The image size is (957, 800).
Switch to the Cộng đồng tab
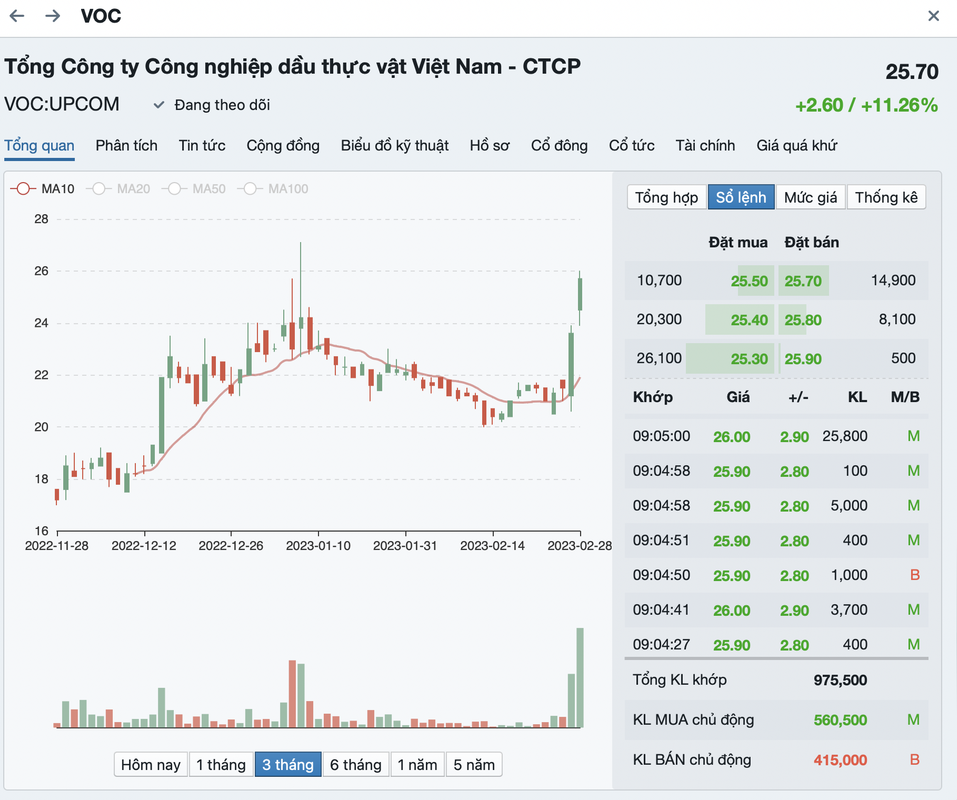click(283, 145)
